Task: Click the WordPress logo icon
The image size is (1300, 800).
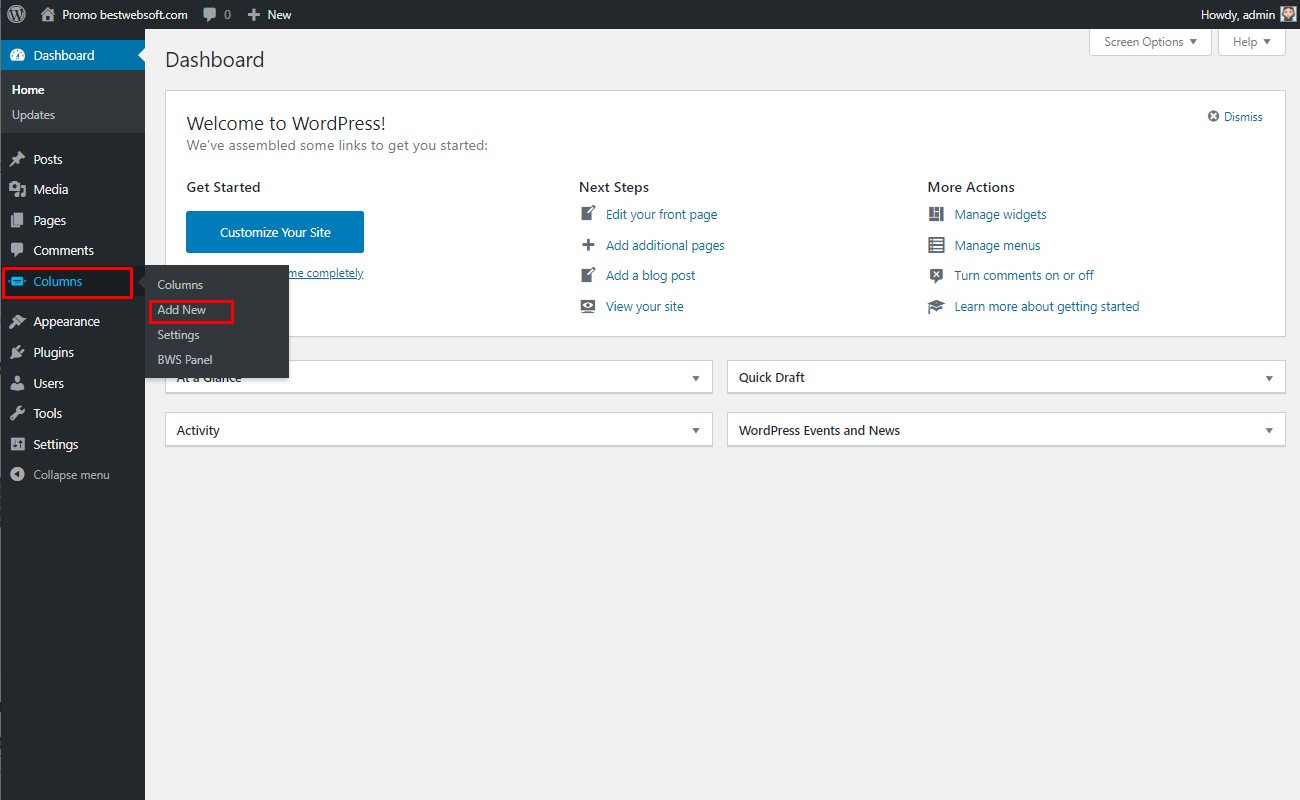Action: tap(17, 15)
